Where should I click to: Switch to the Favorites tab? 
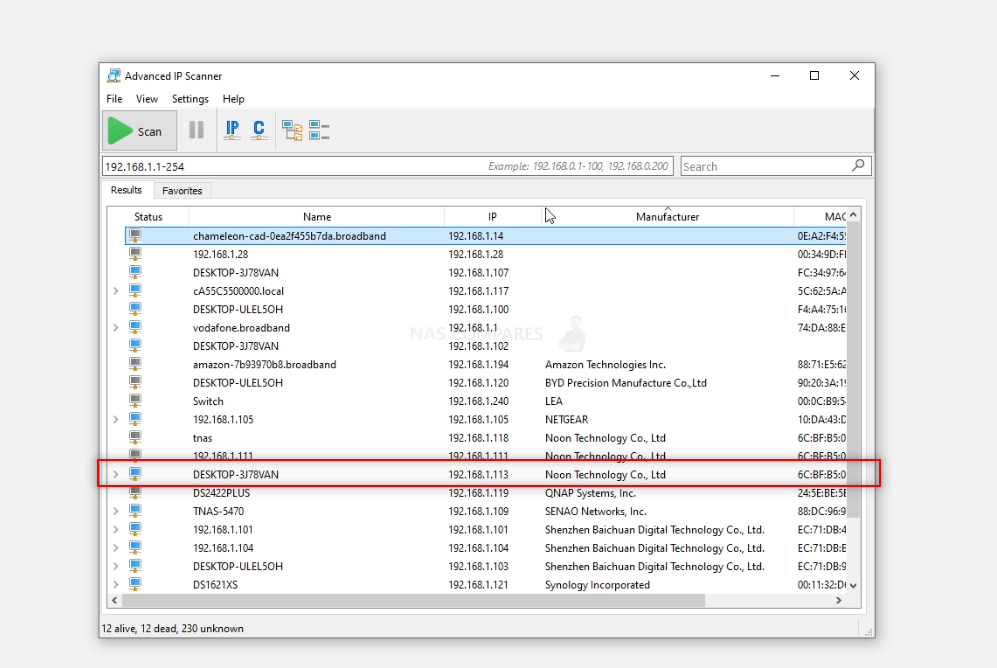click(x=182, y=191)
